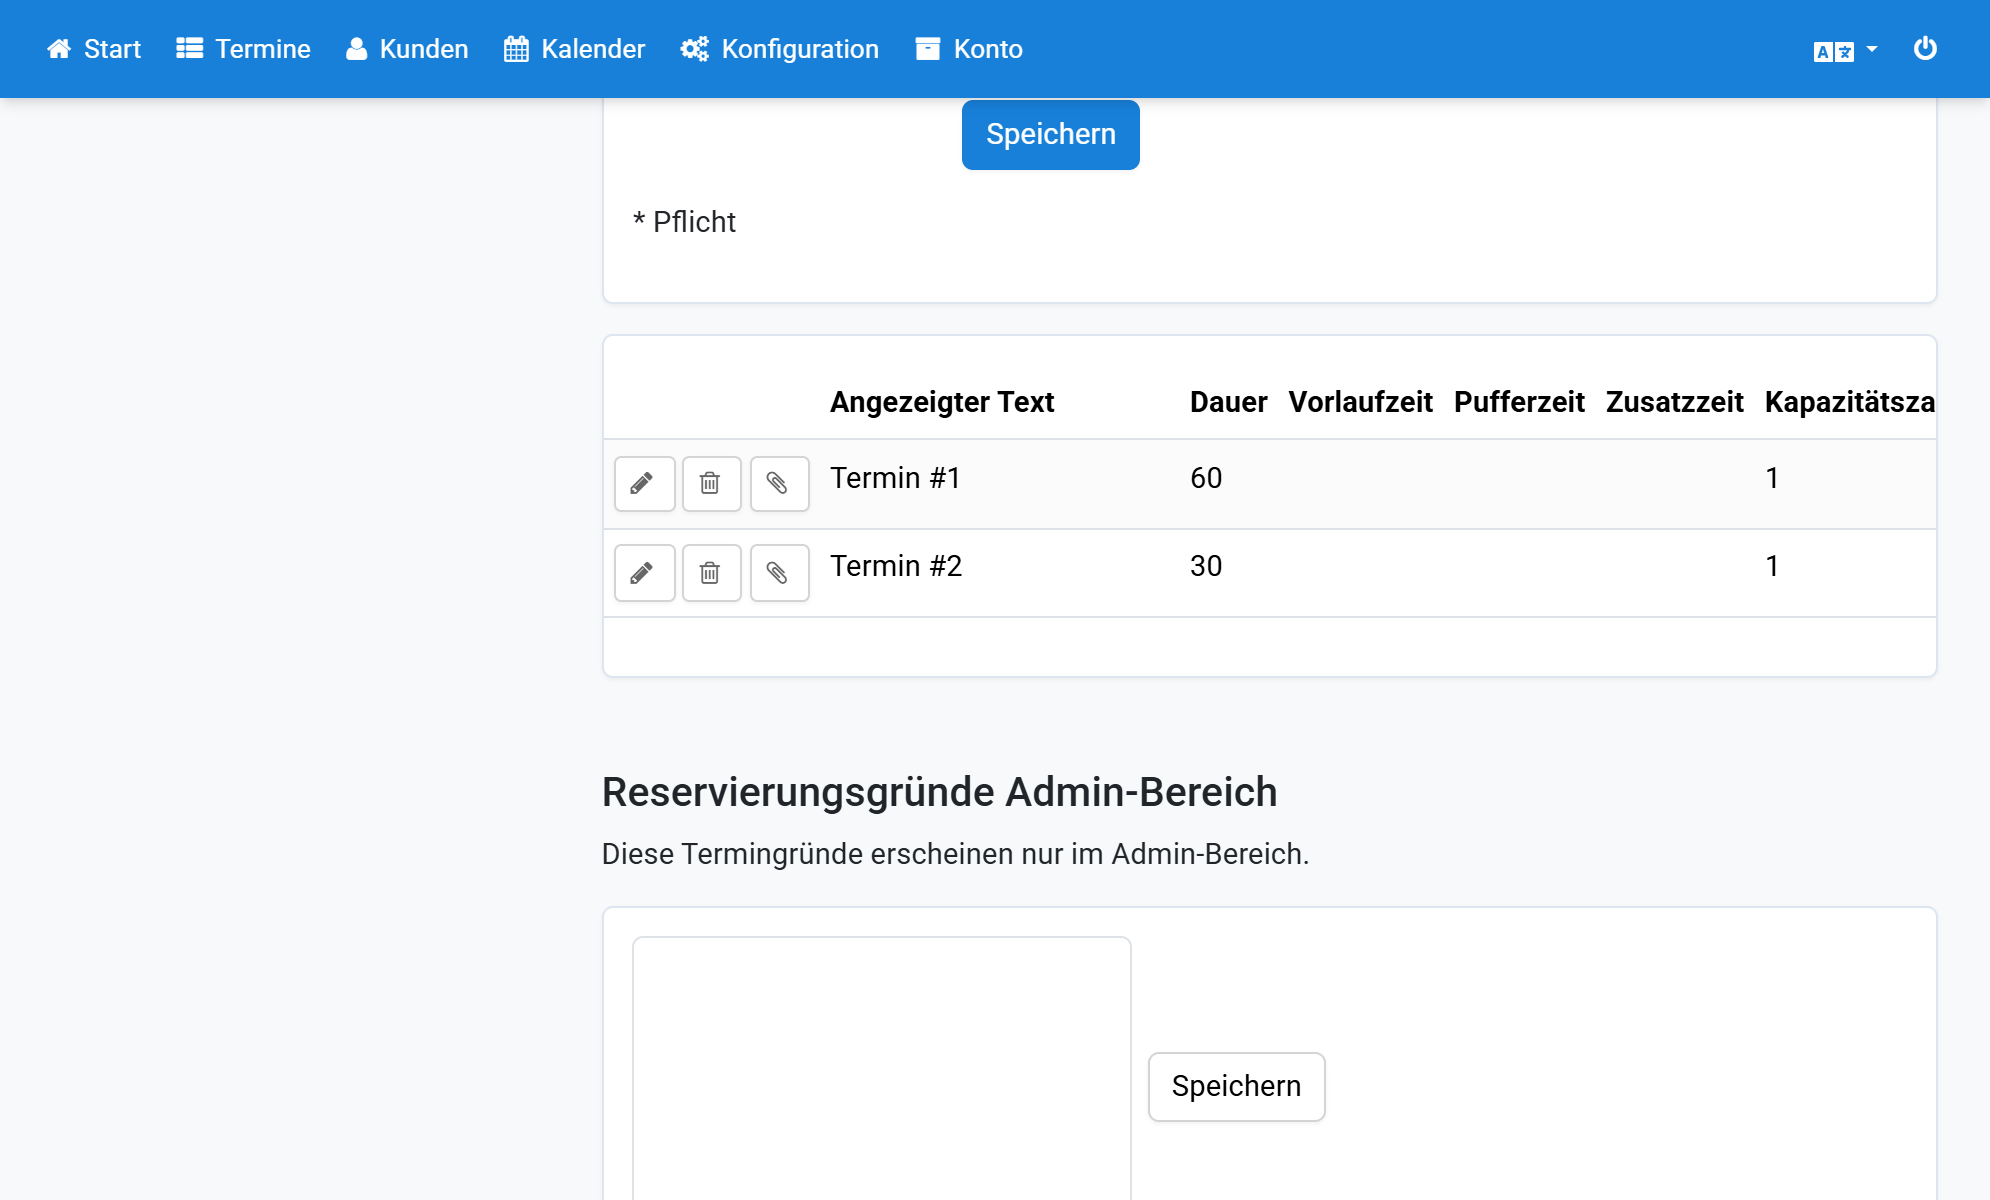Delete Termin #1 using trash icon

tap(711, 484)
